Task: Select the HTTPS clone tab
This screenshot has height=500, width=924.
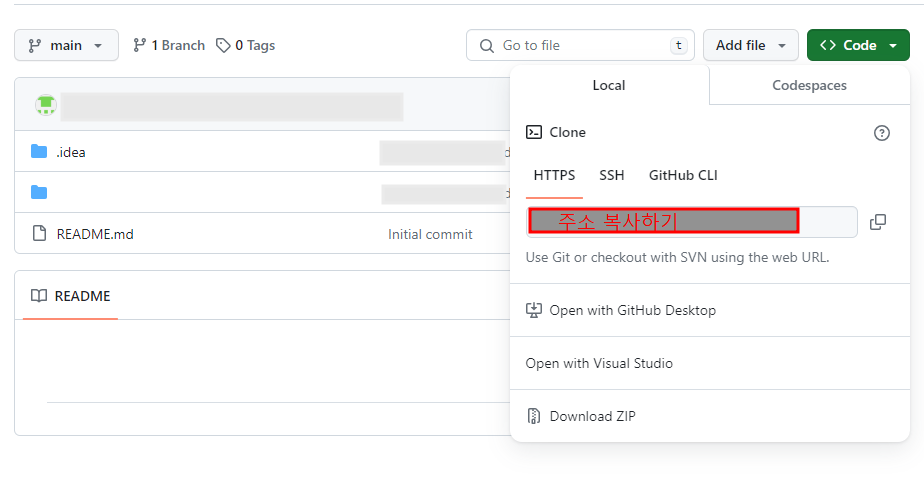Action: (x=554, y=176)
